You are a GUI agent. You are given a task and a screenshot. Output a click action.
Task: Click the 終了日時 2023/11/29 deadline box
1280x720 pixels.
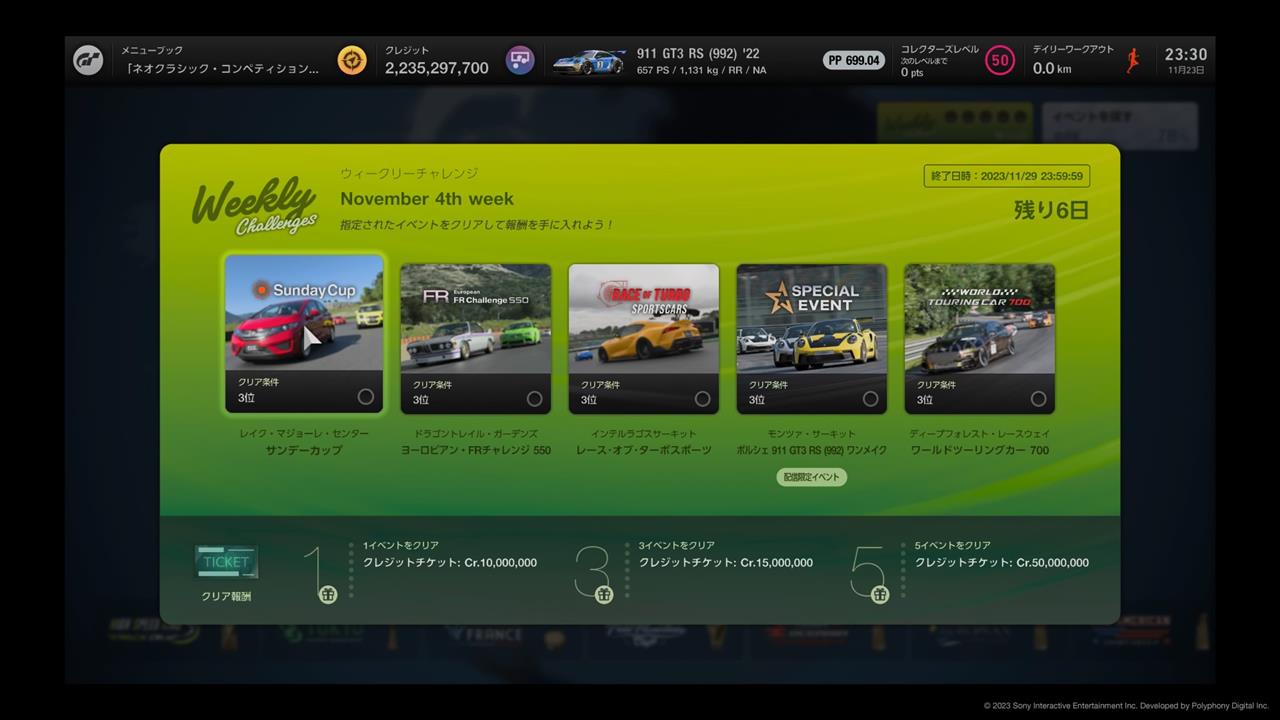pyautogui.click(x=1007, y=176)
